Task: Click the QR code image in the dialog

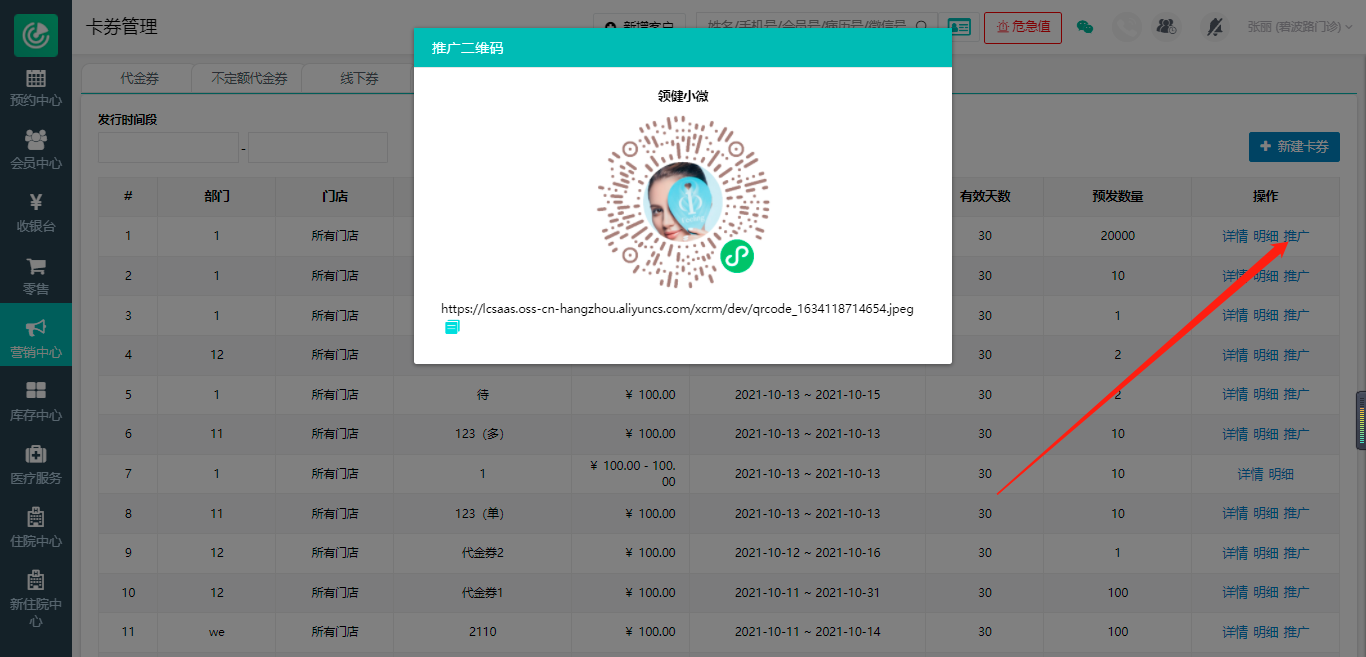Action: coord(683,202)
